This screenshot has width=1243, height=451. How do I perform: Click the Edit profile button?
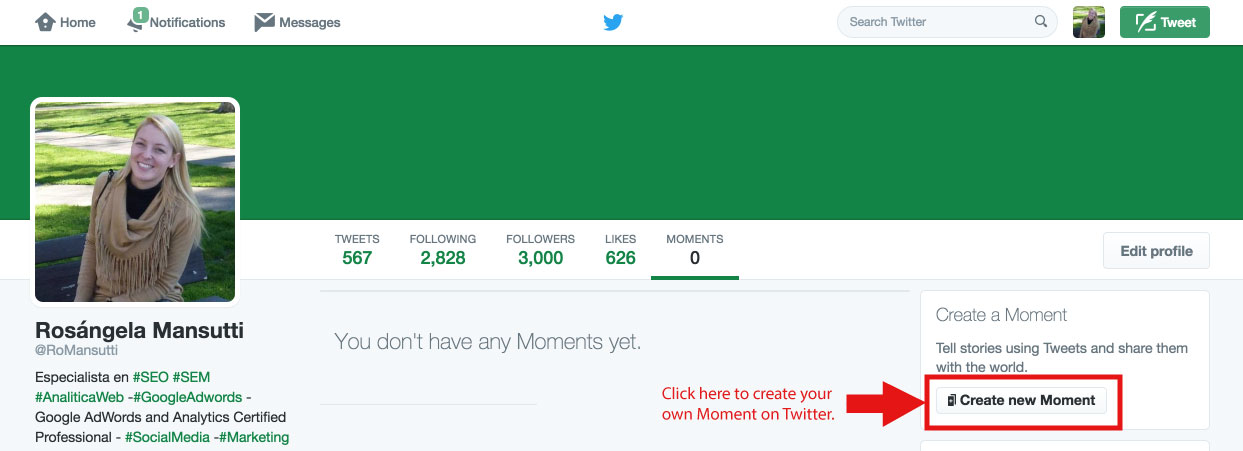(1155, 251)
